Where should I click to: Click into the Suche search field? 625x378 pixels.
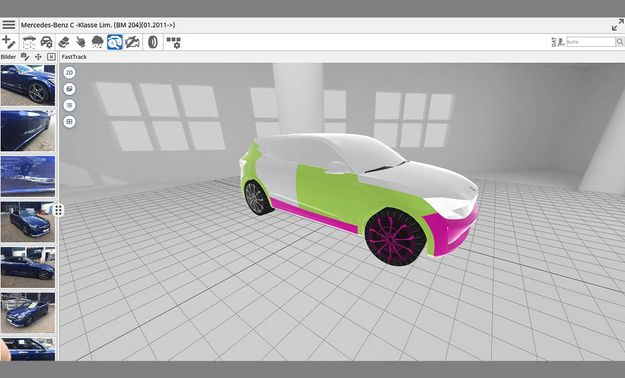(x=590, y=41)
